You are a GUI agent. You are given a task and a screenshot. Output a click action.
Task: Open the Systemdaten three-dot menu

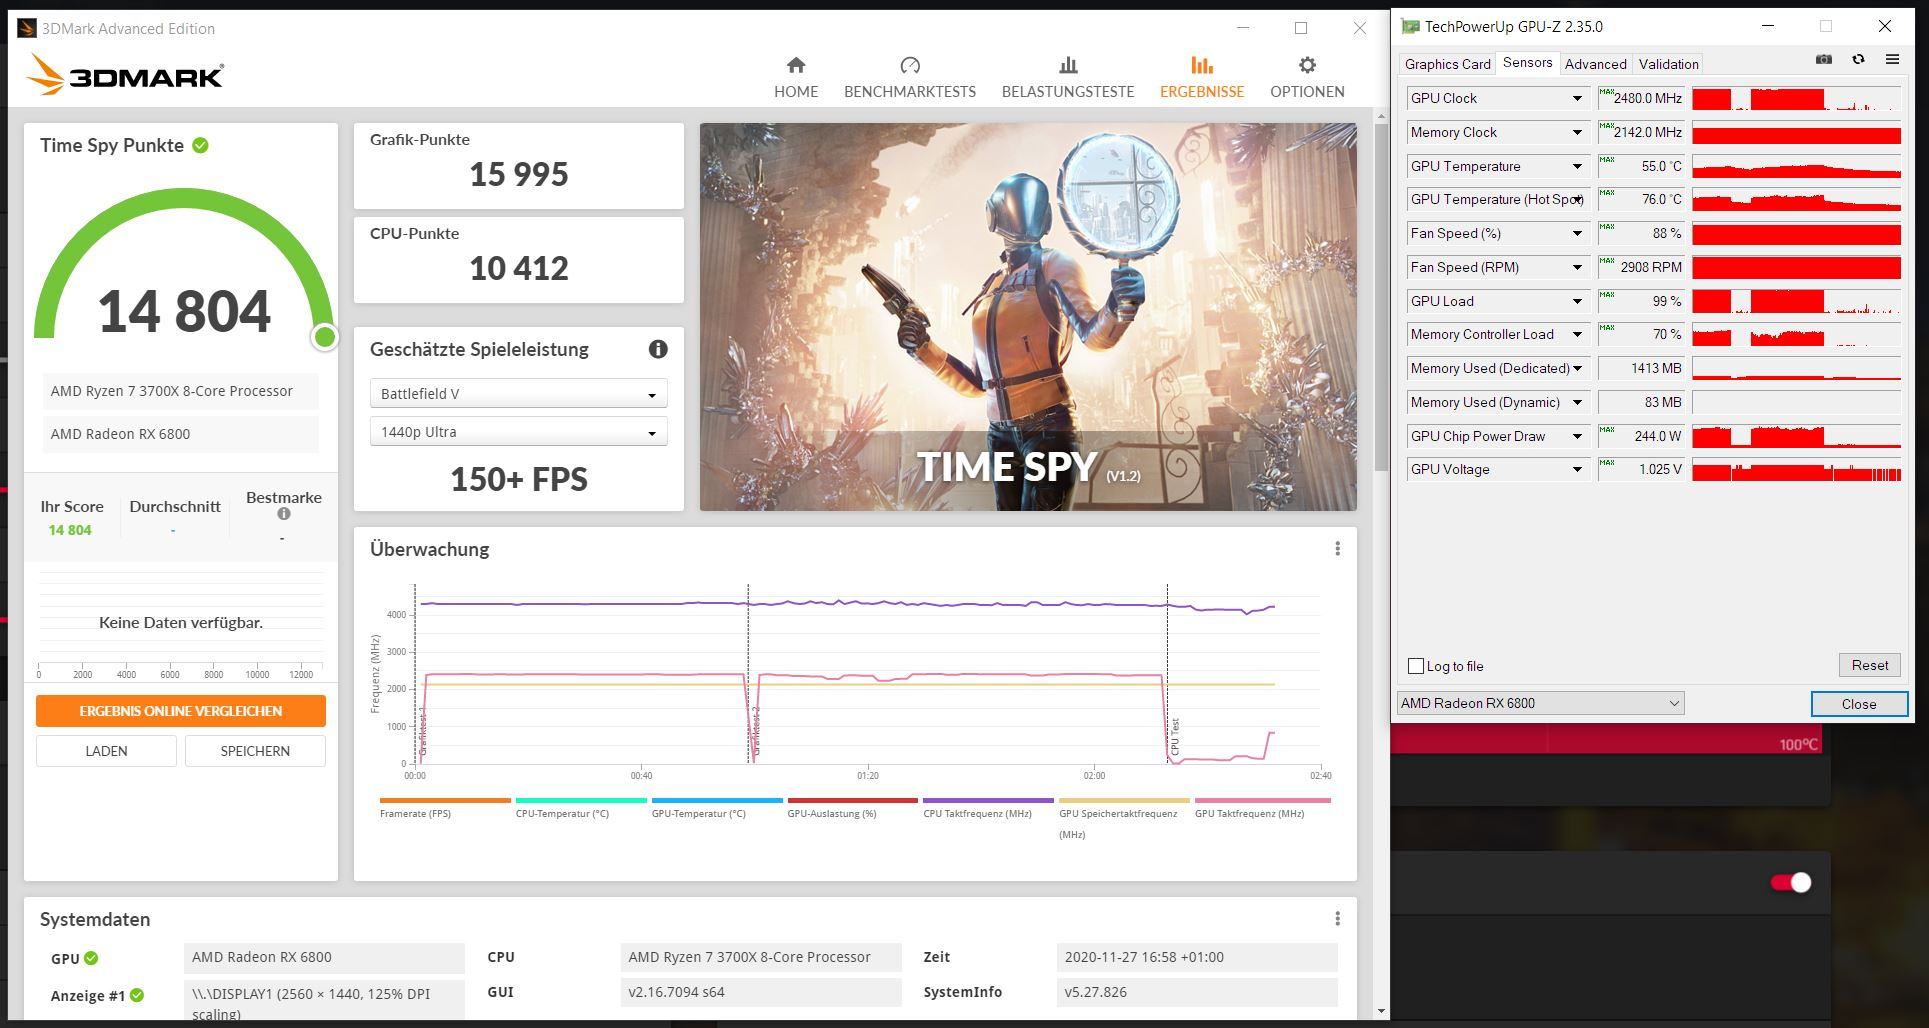(1337, 919)
